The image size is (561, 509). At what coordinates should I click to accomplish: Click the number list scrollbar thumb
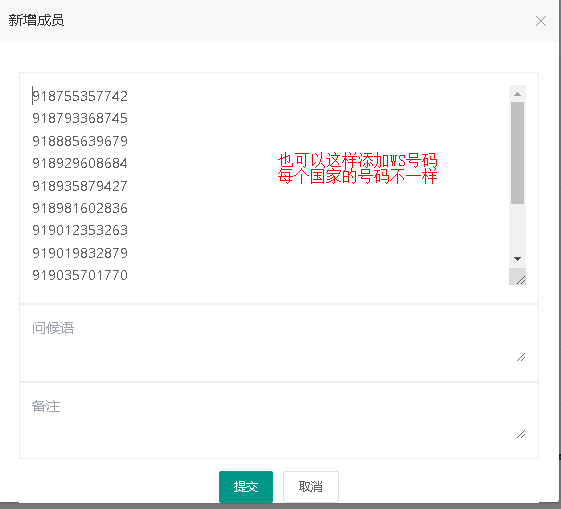pos(517,153)
